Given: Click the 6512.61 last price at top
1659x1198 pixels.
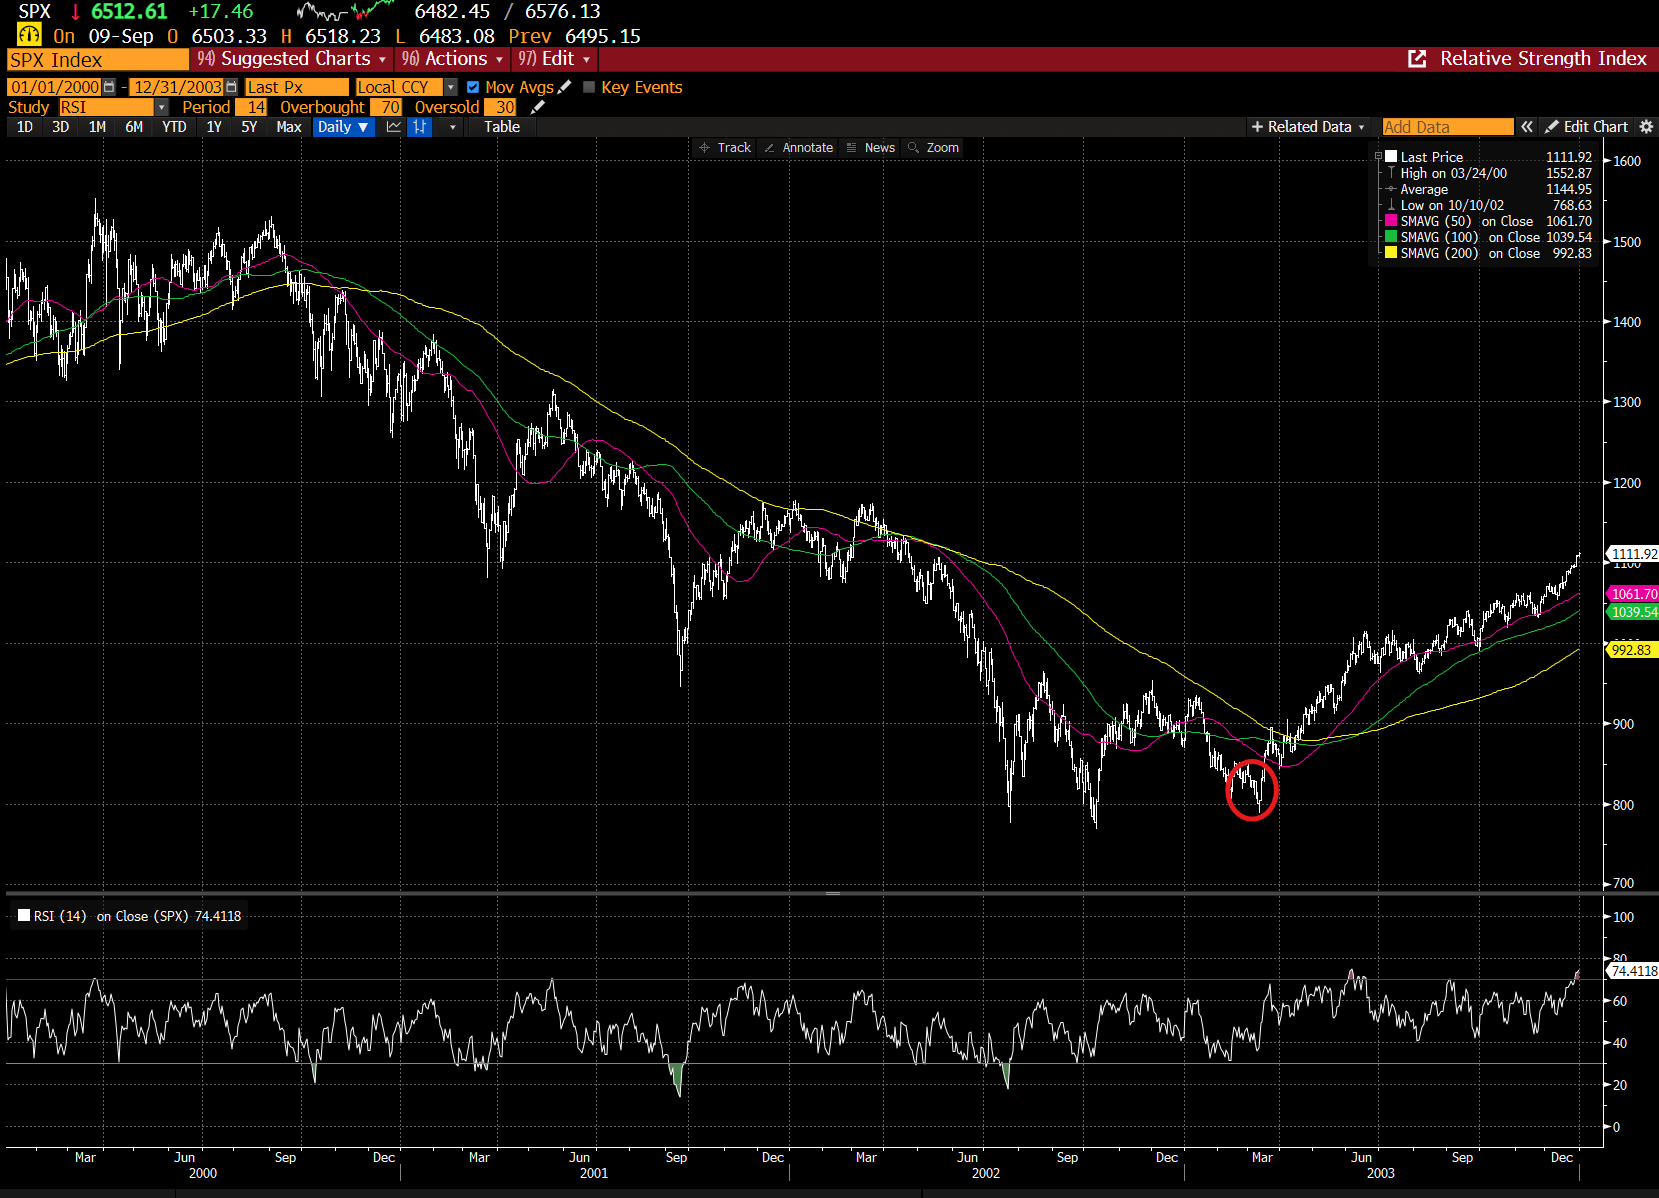Looking at the screenshot, I should [x=129, y=12].
